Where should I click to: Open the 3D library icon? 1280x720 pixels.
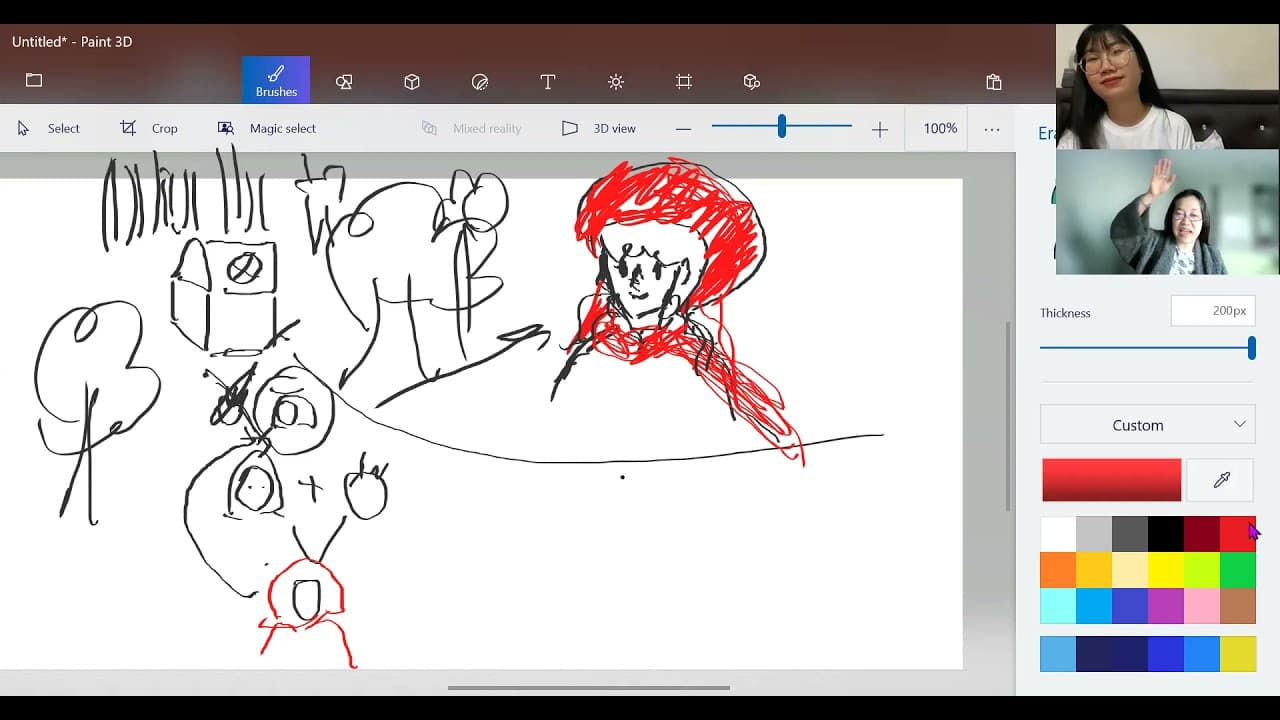coord(752,82)
